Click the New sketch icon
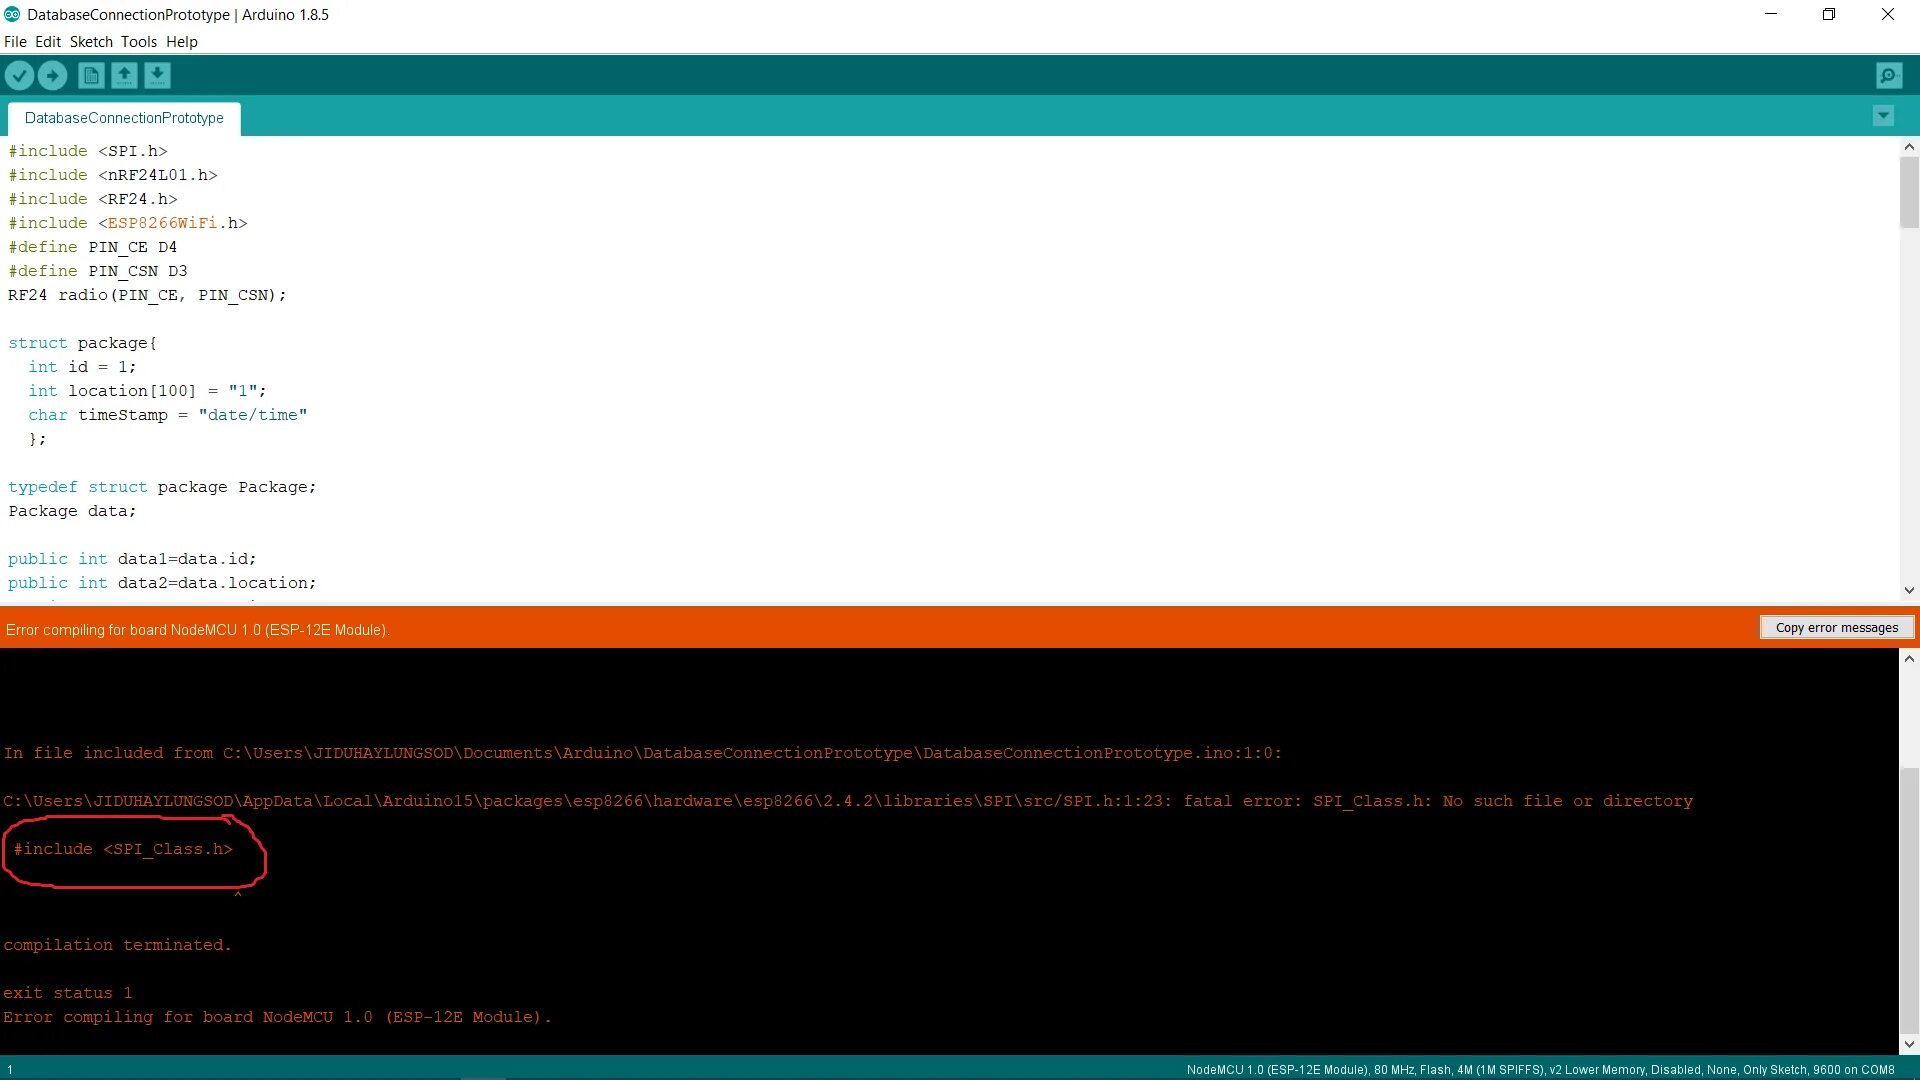 coord(90,75)
